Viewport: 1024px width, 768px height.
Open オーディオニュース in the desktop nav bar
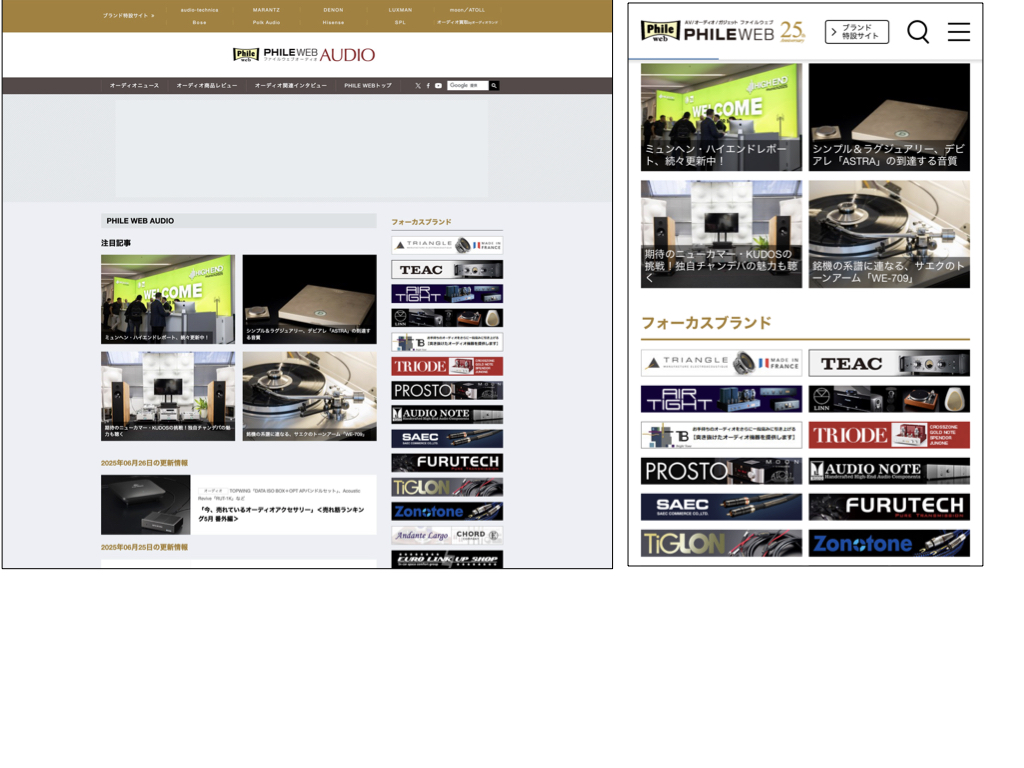pyautogui.click(x=134, y=86)
